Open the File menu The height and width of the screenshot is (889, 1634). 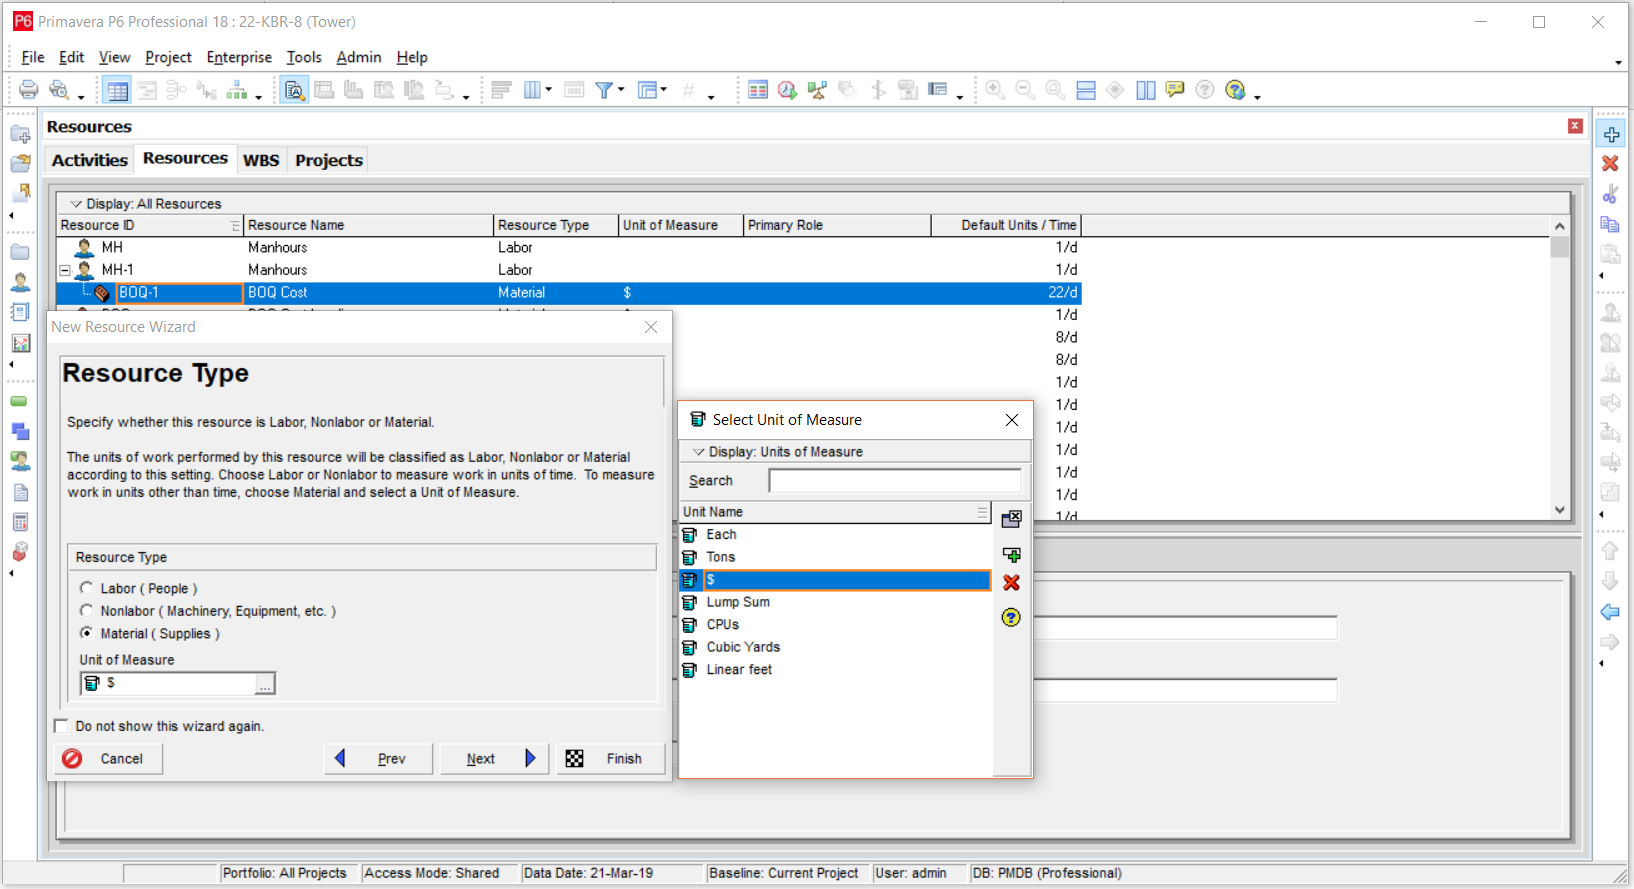point(32,57)
